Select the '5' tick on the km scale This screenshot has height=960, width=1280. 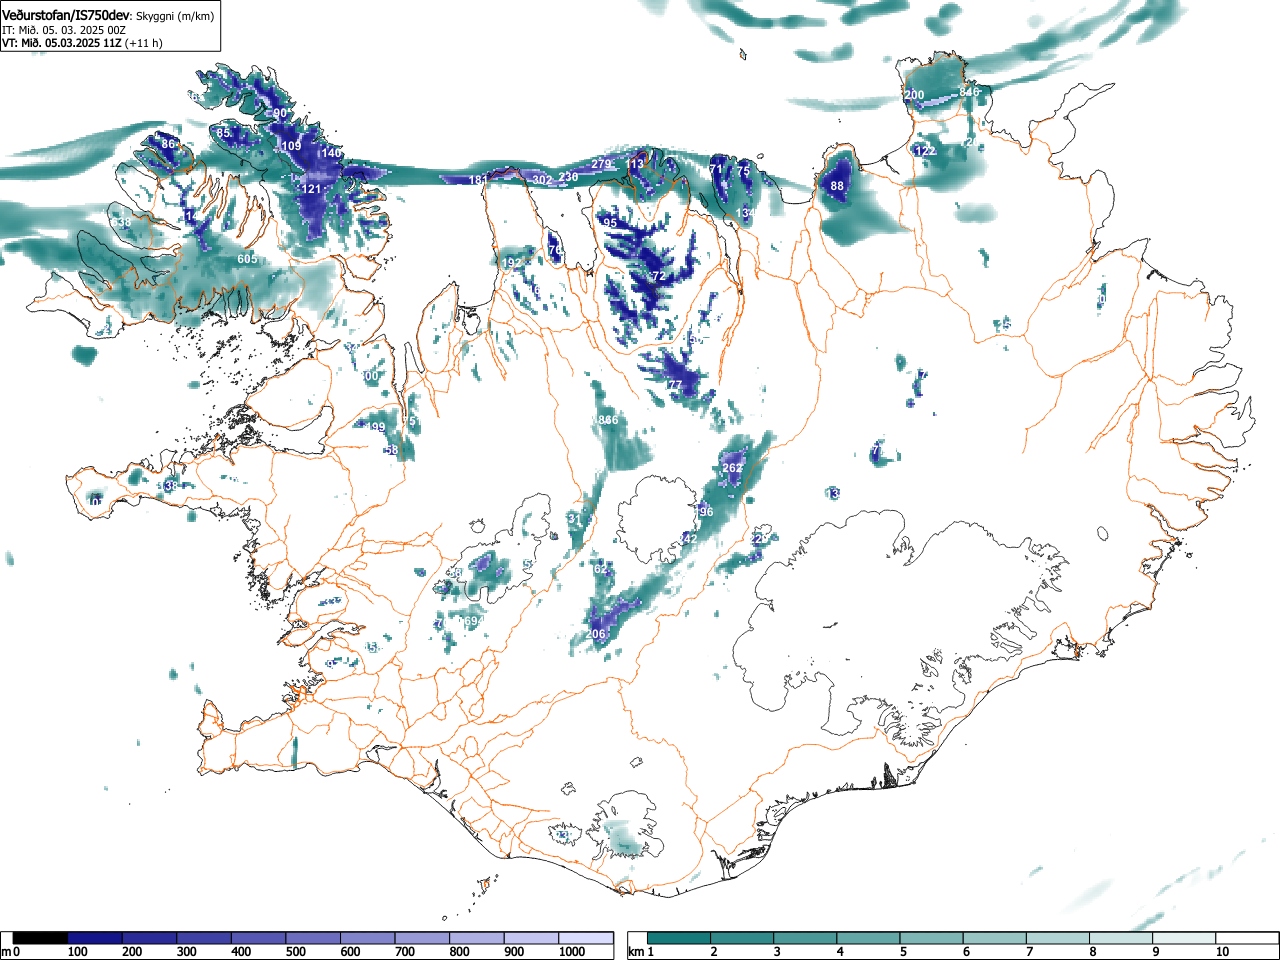pyautogui.click(x=903, y=951)
